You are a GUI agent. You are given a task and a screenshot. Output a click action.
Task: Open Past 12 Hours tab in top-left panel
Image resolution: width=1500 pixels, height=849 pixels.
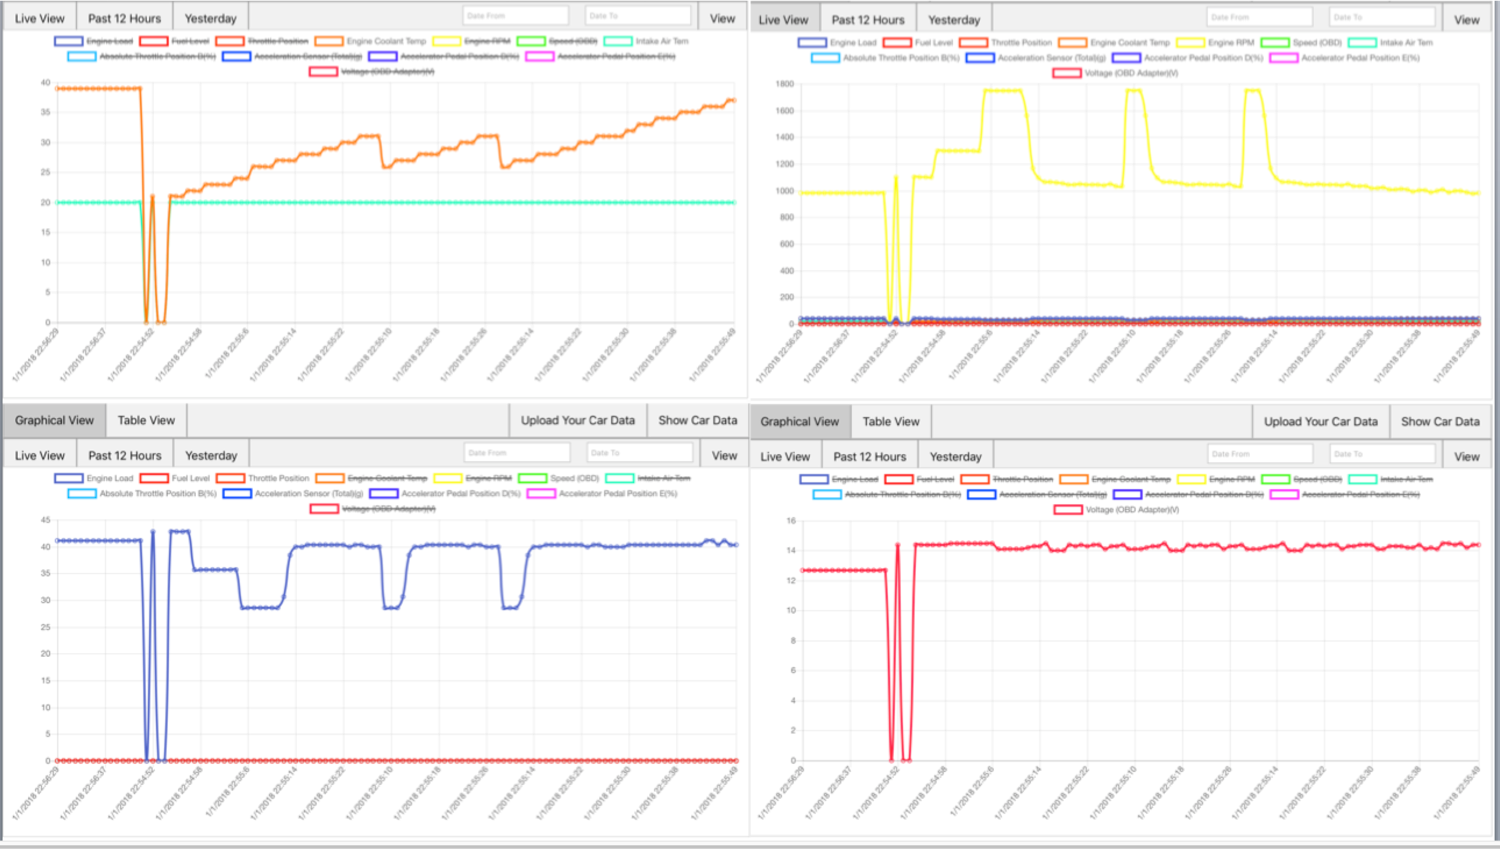click(x=124, y=18)
